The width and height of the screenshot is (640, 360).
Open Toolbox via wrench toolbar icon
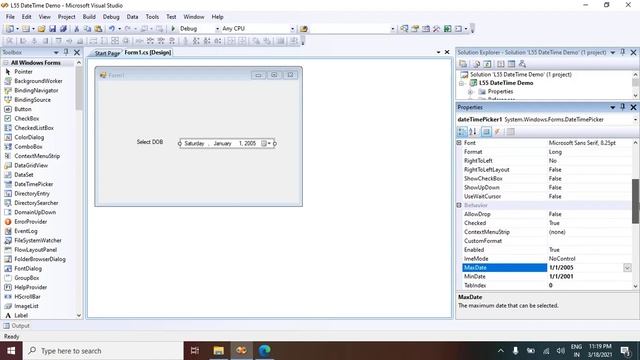click(437, 29)
